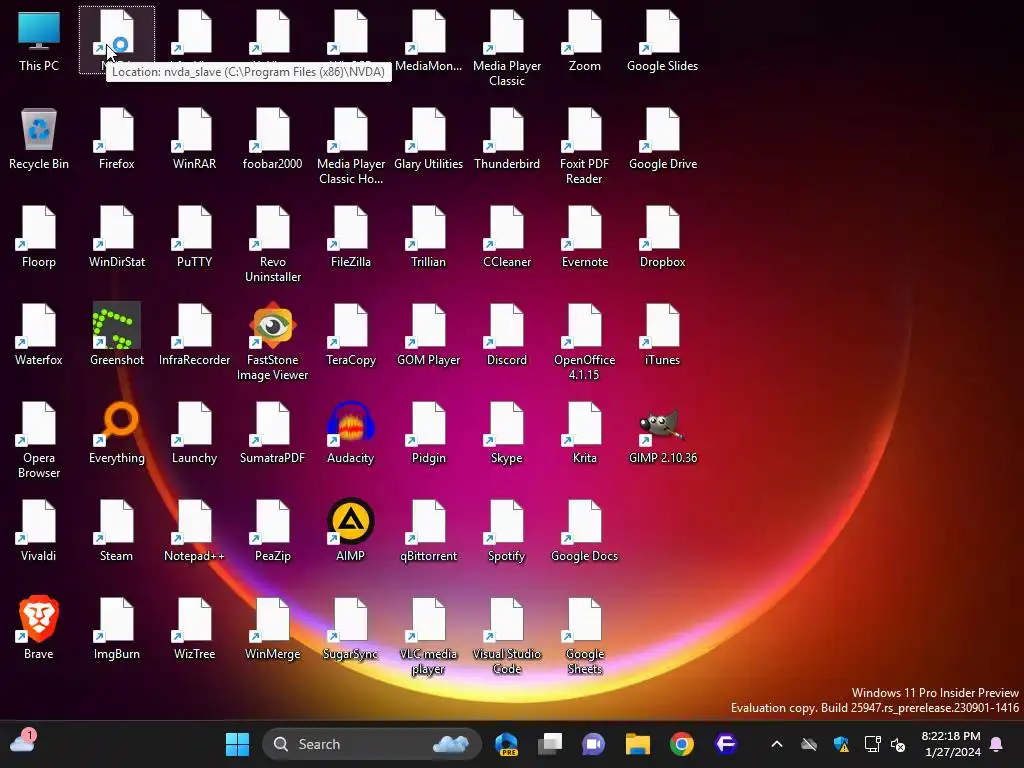Viewport: 1024px width, 768px height.
Task: Select the Skype shortcut
Action: [507, 433]
